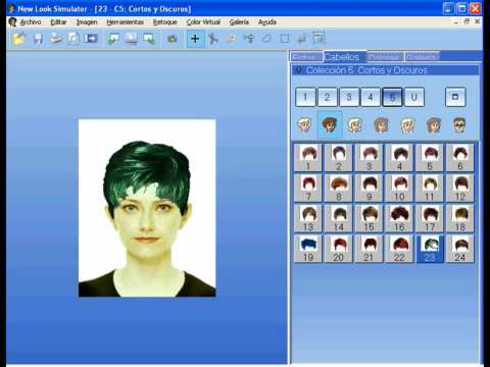Click the woman's portrait photo
This screenshot has width=490, height=367.
147,208
